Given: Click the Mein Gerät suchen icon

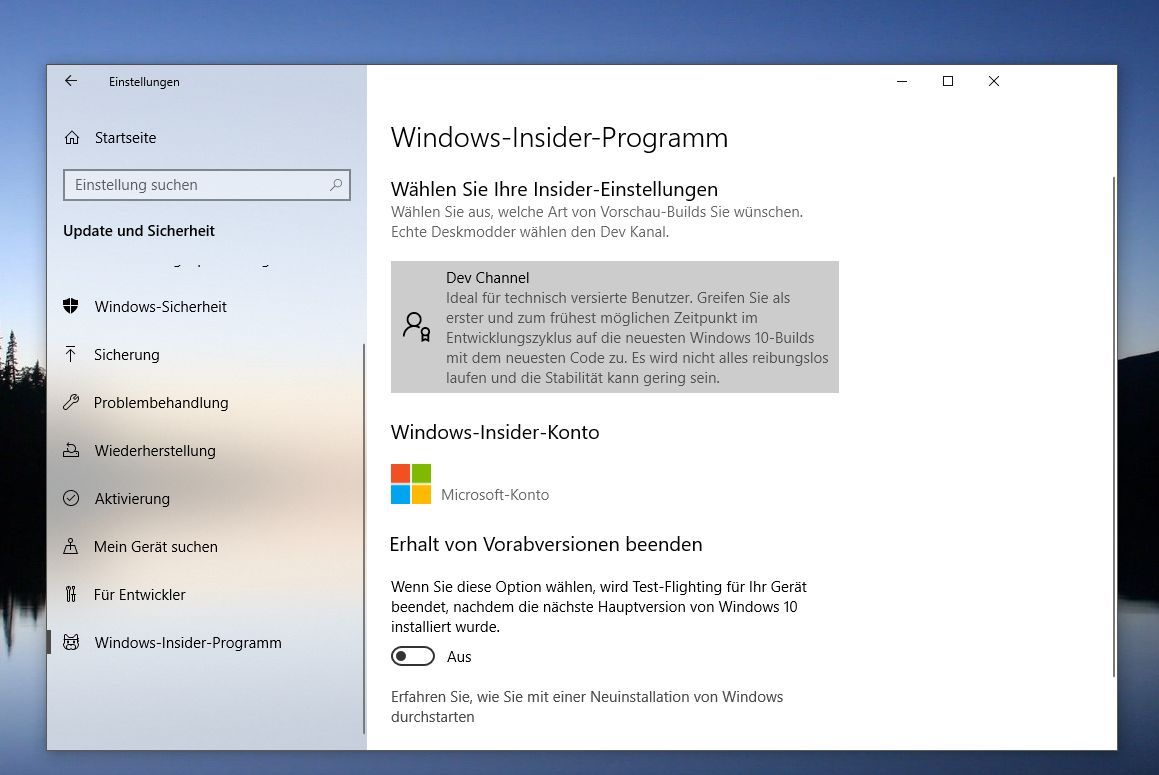Looking at the screenshot, I should click(71, 546).
